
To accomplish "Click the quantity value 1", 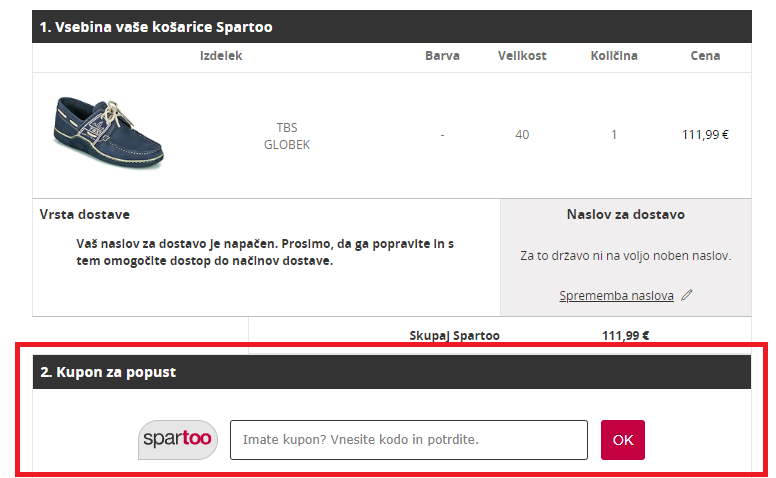I will 614,135.
